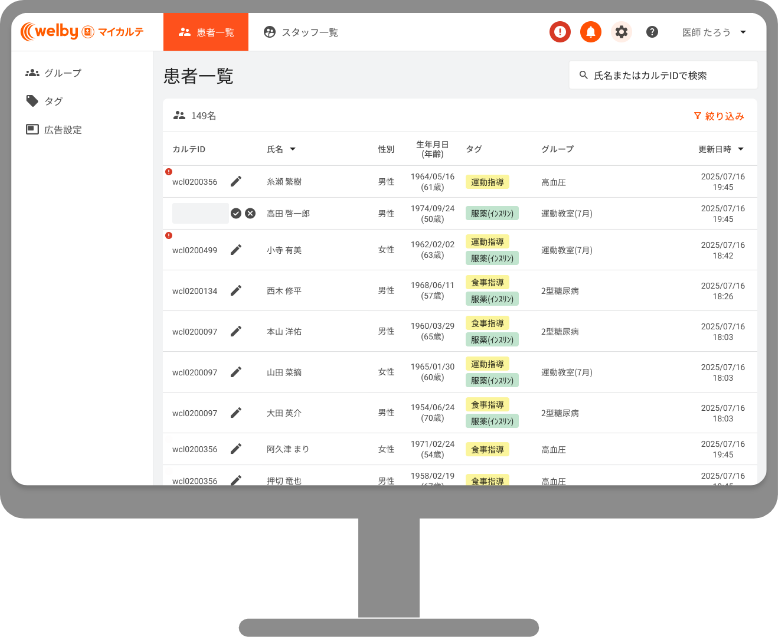
Task: Open グループ in the sidebar
Action: click(x=62, y=73)
